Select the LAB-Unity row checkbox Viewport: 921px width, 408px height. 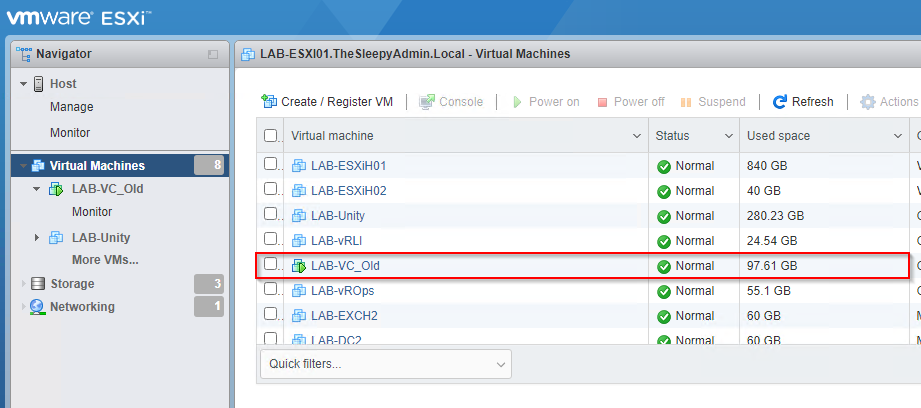[x=270, y=214]
